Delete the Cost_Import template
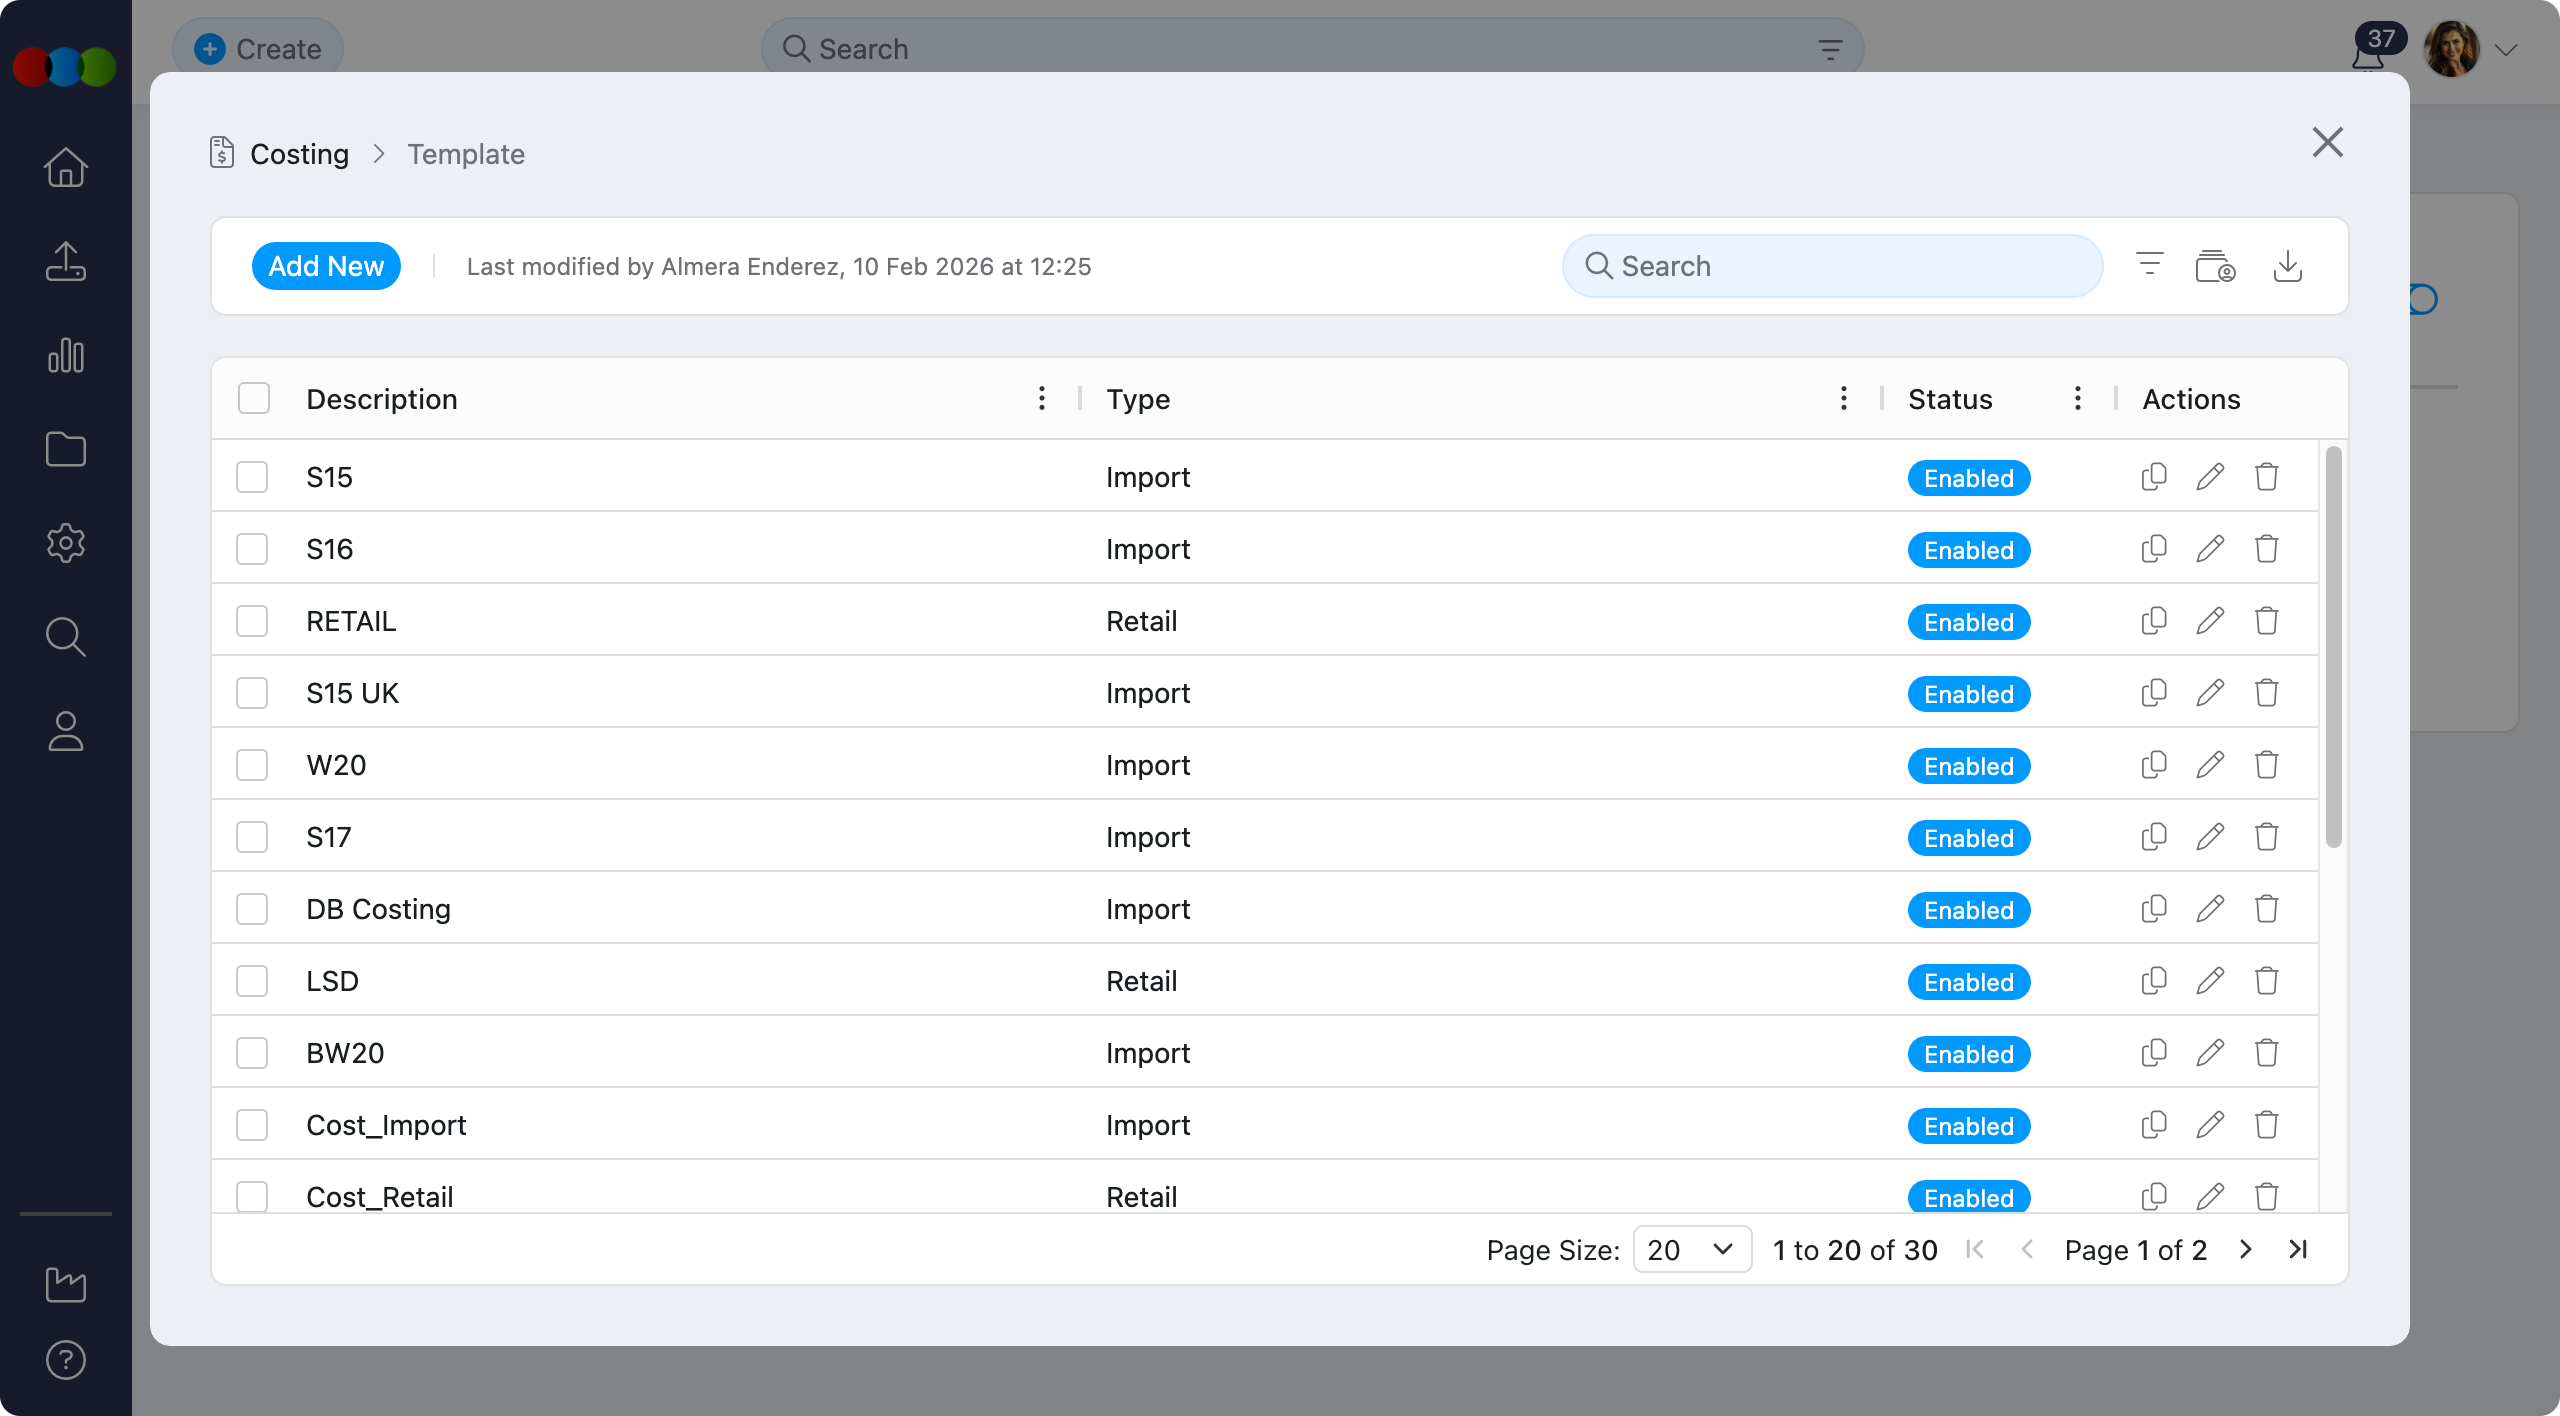Screen dimensions: 2560x1416 2266,1125
